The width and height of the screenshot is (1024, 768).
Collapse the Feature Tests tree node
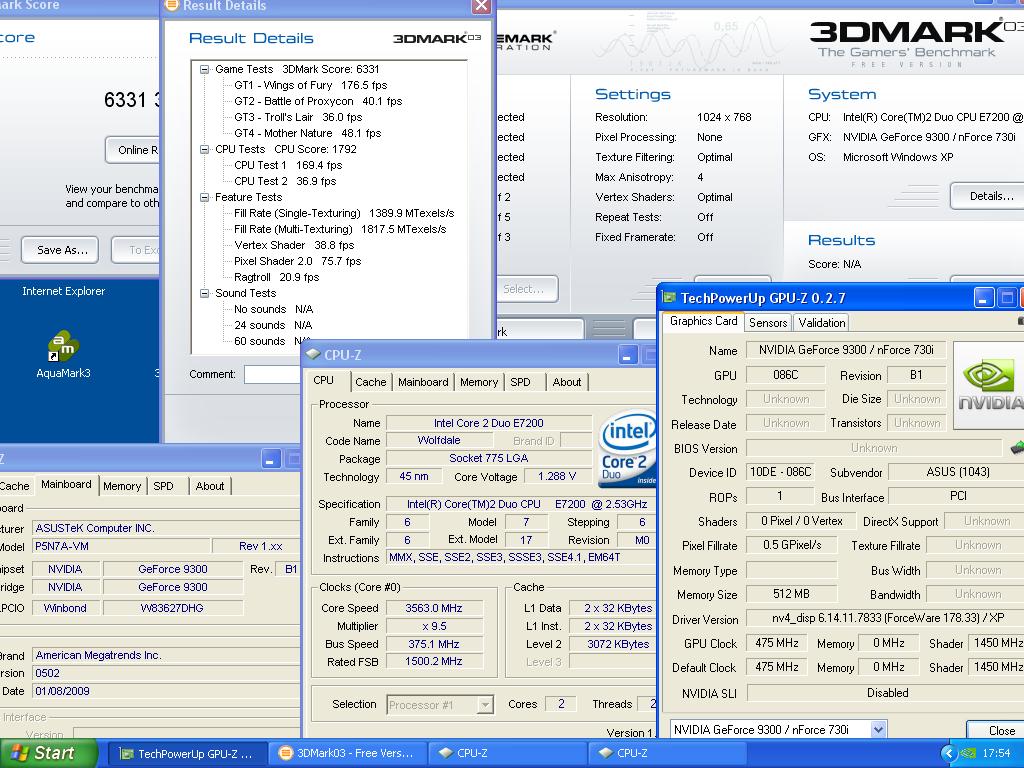[204, 197]
